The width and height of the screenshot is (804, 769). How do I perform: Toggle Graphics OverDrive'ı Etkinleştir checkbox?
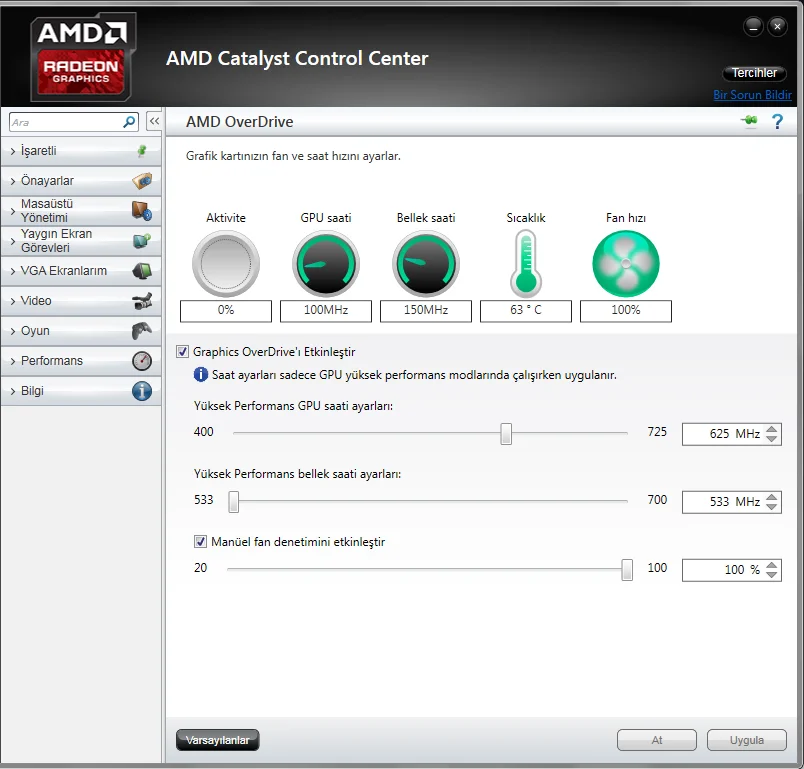(182, 352)
